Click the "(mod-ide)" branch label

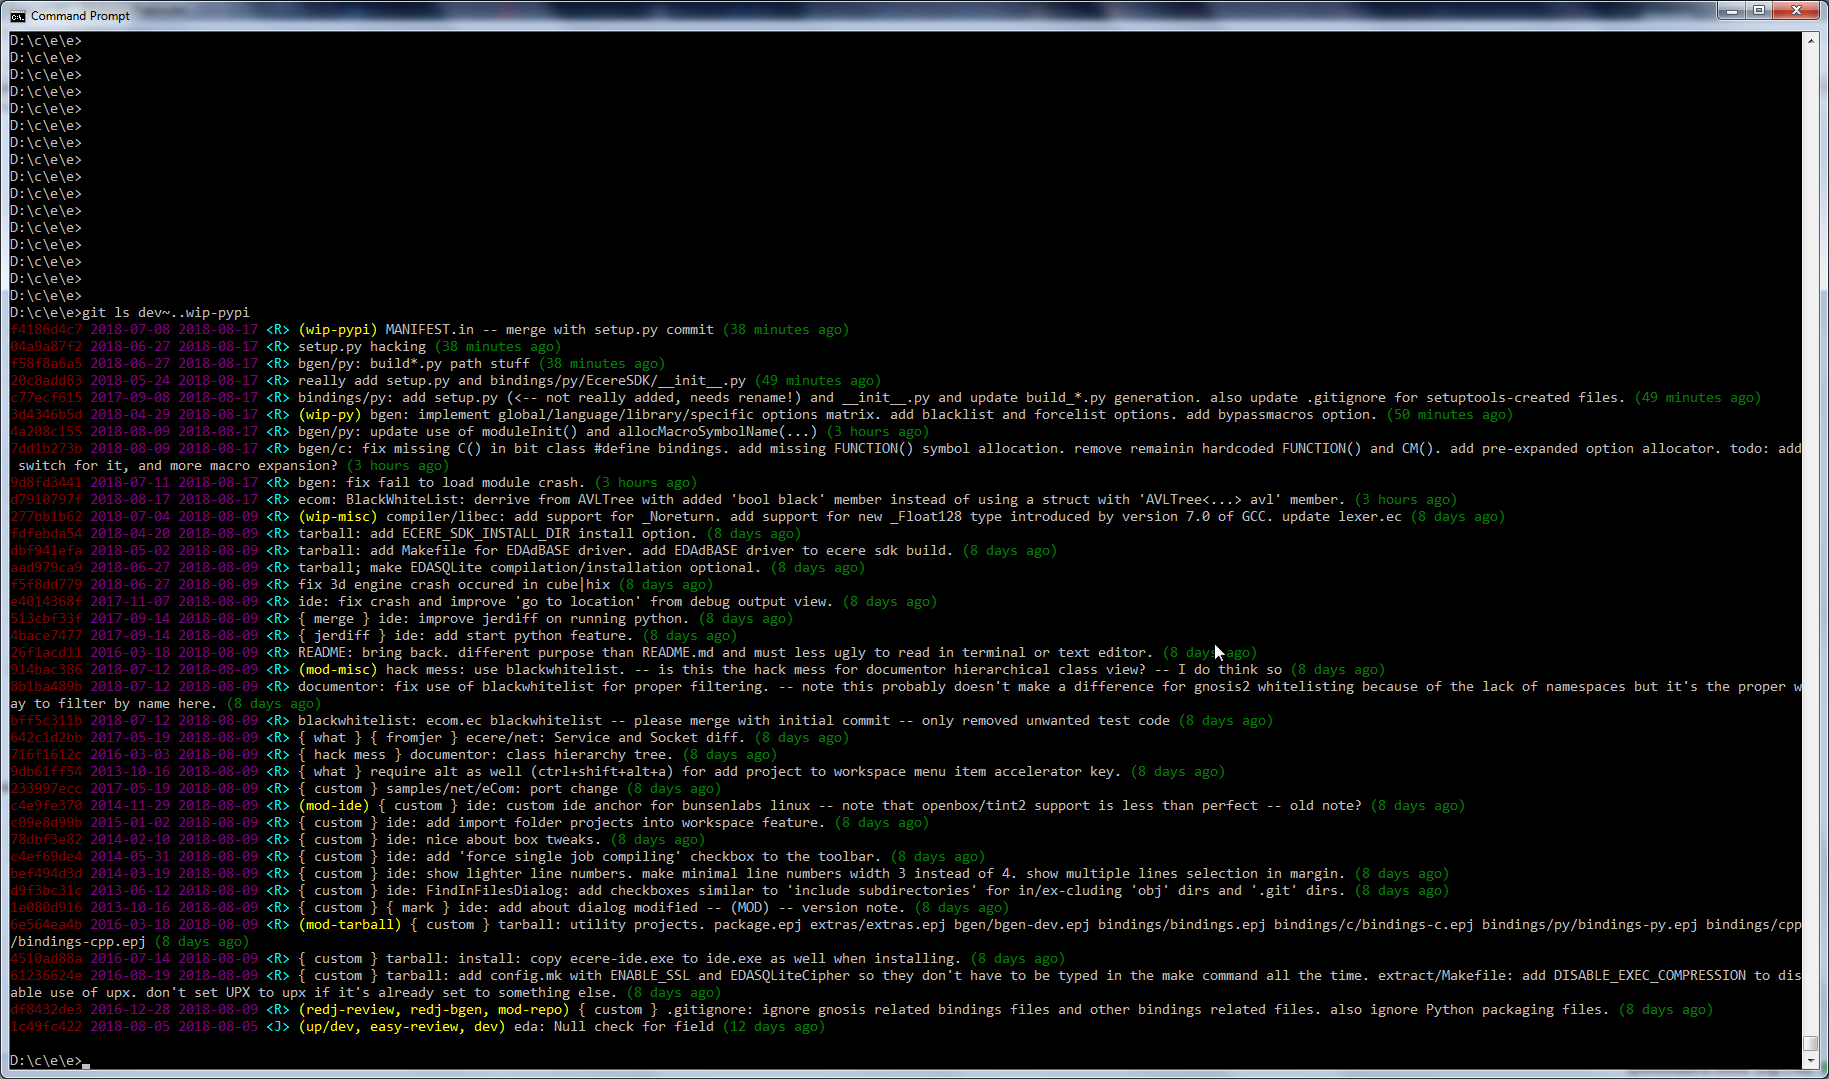[x=334, y=805]
